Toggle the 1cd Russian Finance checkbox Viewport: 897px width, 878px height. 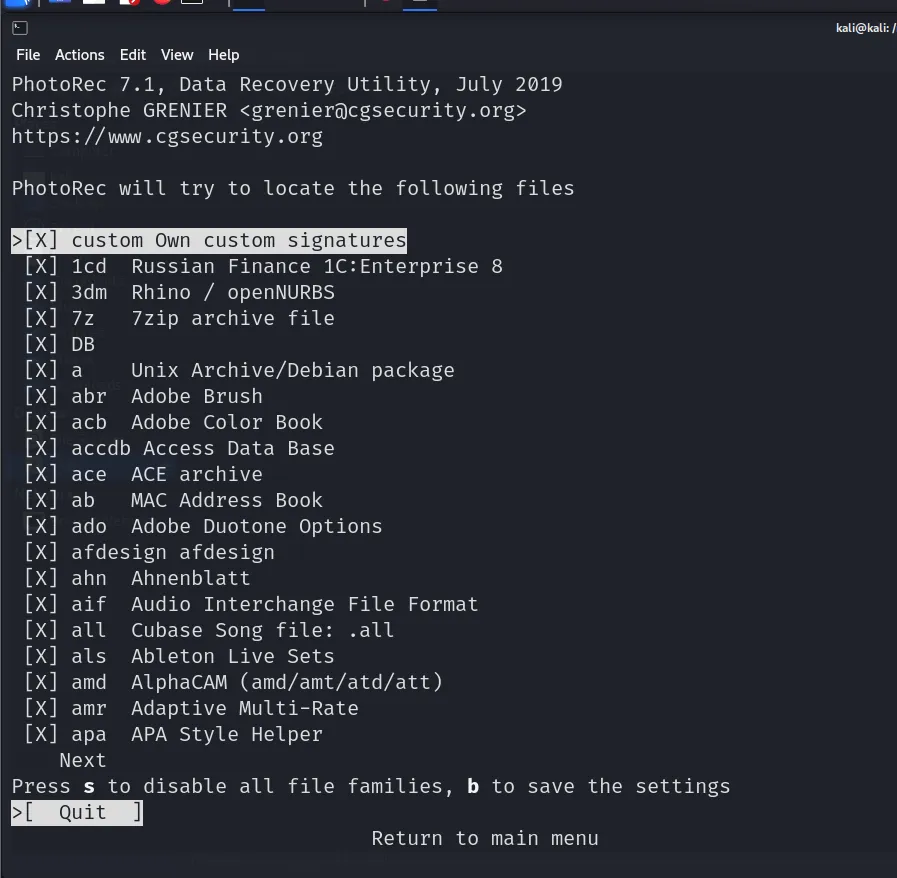click(x=41, y=266)
